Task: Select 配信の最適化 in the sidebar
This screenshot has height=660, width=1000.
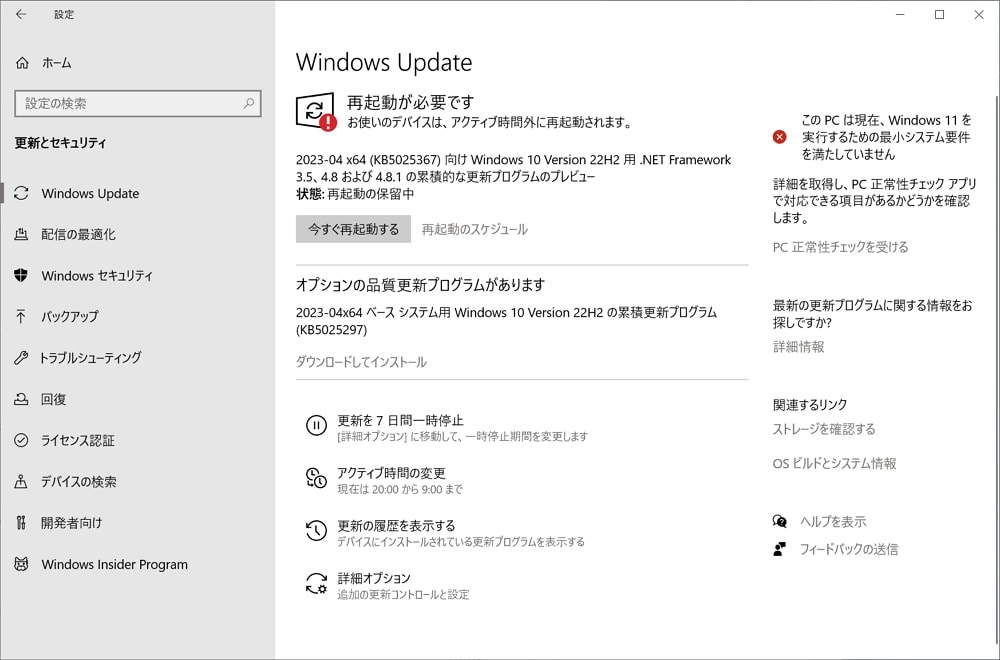Action: (x=78, y=234)
